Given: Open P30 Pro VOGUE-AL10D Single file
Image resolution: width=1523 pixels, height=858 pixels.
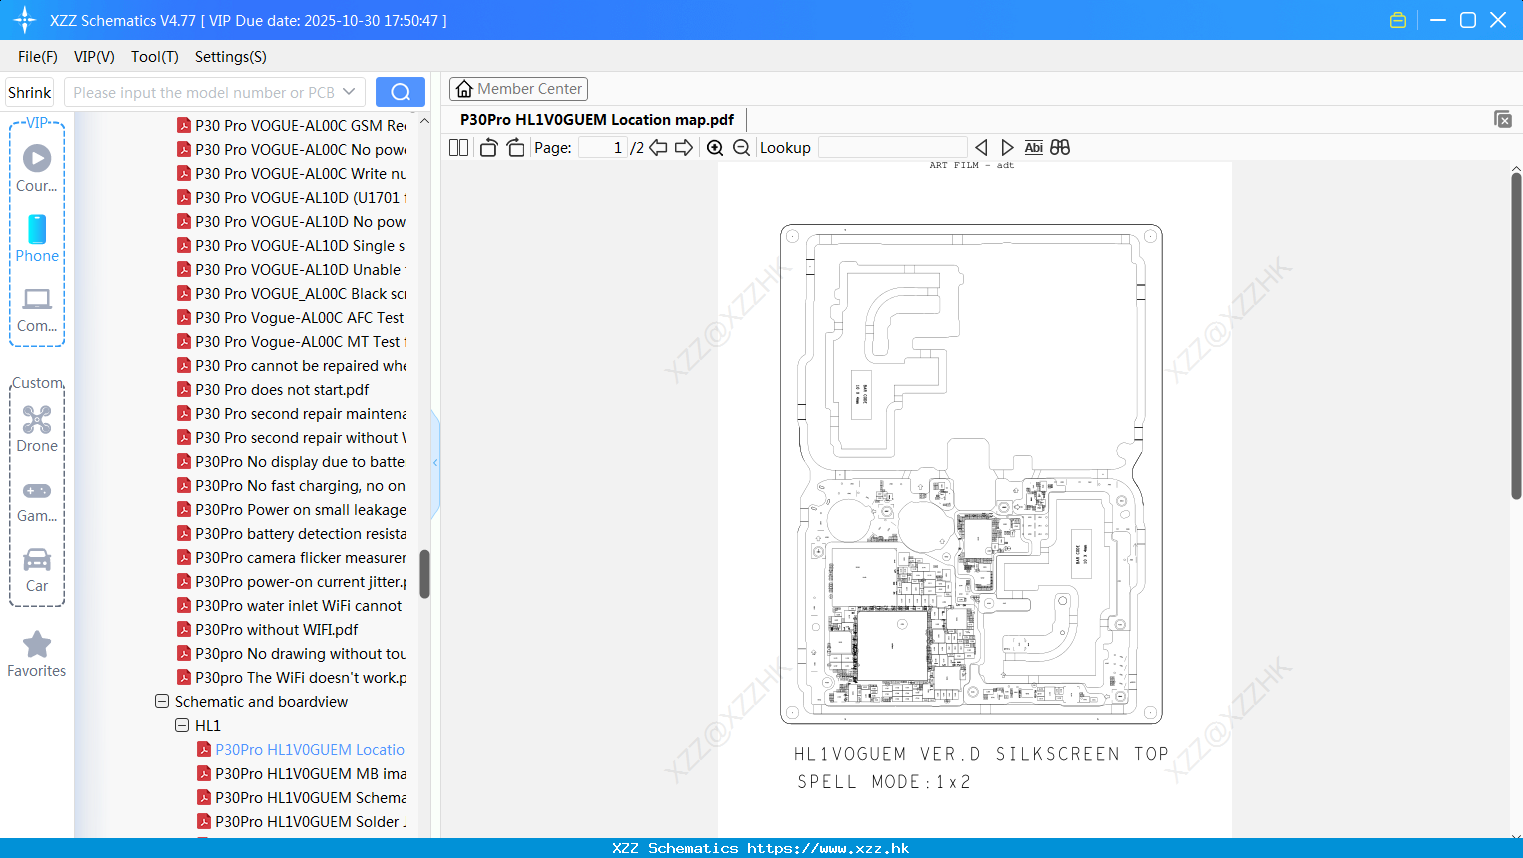Looking at the screenshot, I should 291,245.
